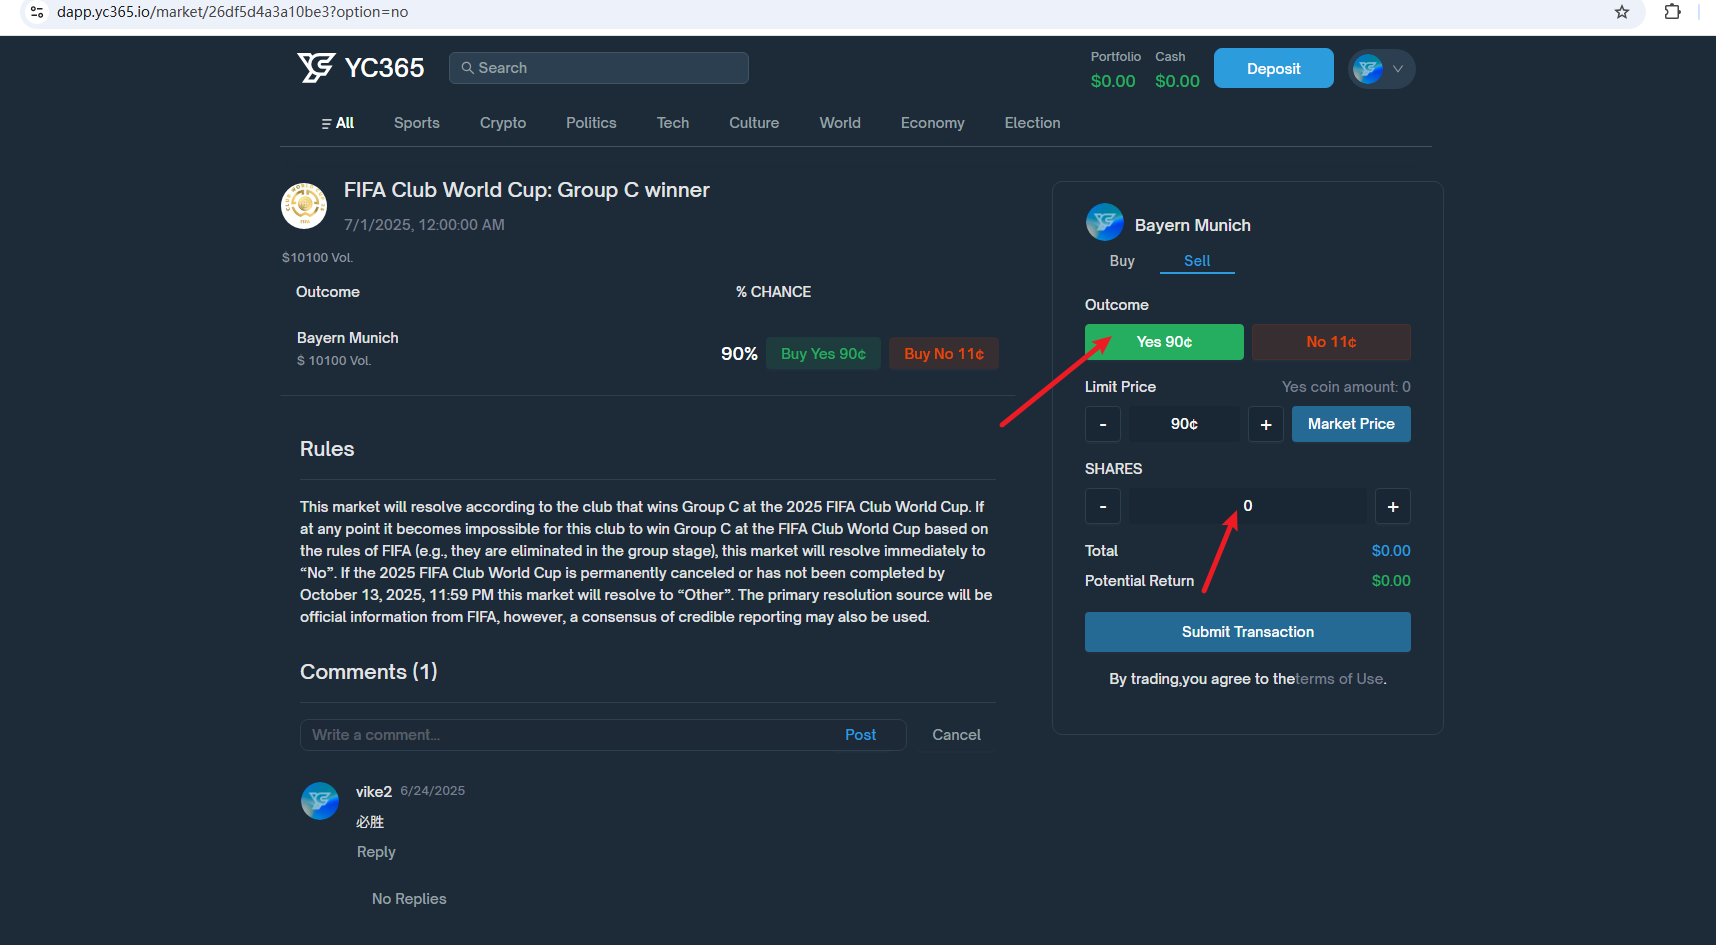Choose the No 11¢ outcome

1331,342
